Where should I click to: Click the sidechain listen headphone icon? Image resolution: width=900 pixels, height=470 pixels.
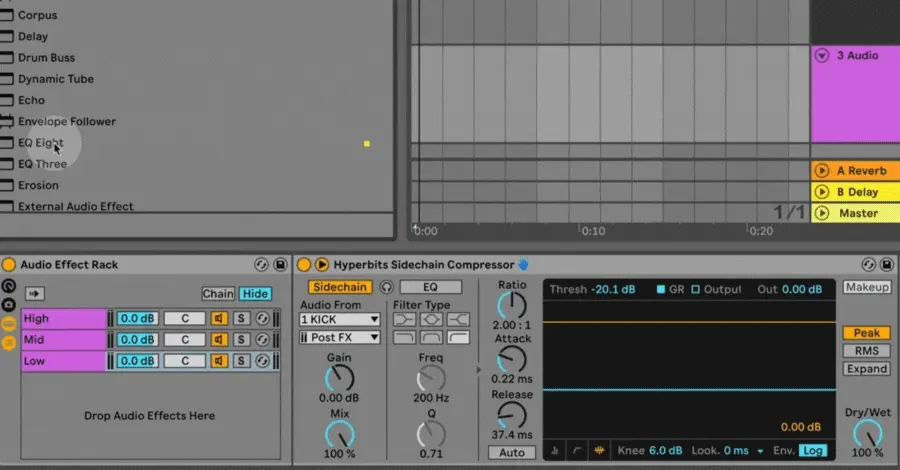(387, 287)
